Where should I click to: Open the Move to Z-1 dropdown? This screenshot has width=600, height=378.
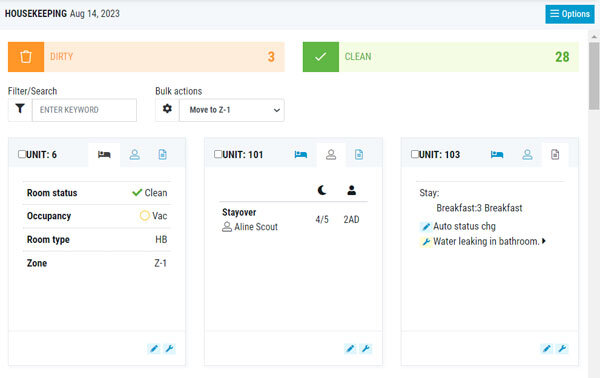(x=232, y=110)
